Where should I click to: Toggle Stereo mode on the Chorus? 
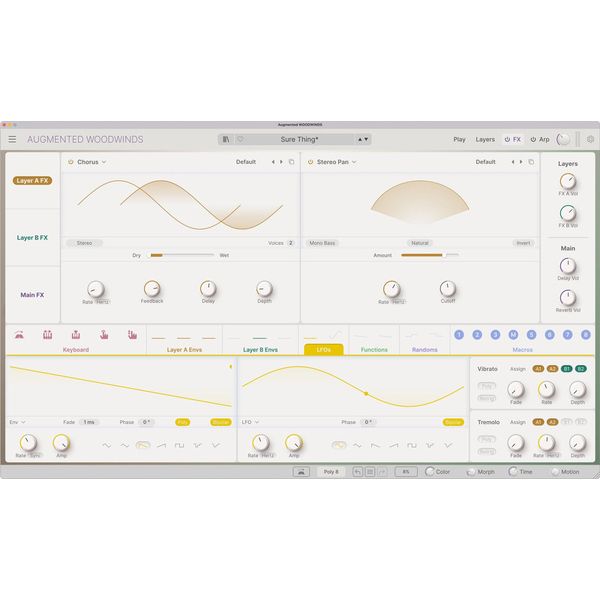[x=84, y=243]
